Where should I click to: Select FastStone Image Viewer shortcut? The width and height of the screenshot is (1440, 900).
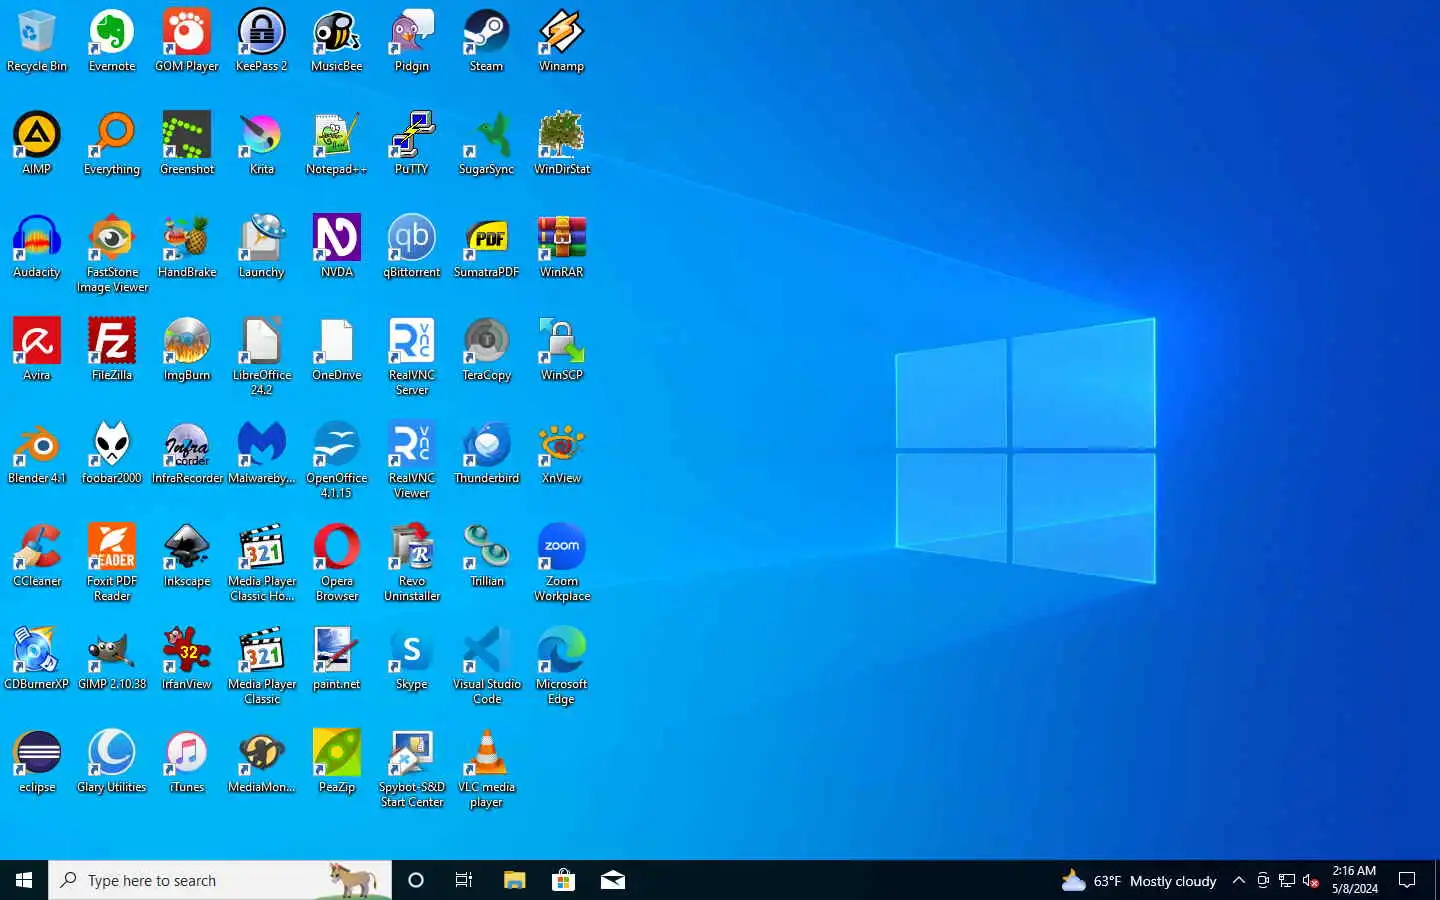pos(112,254)
